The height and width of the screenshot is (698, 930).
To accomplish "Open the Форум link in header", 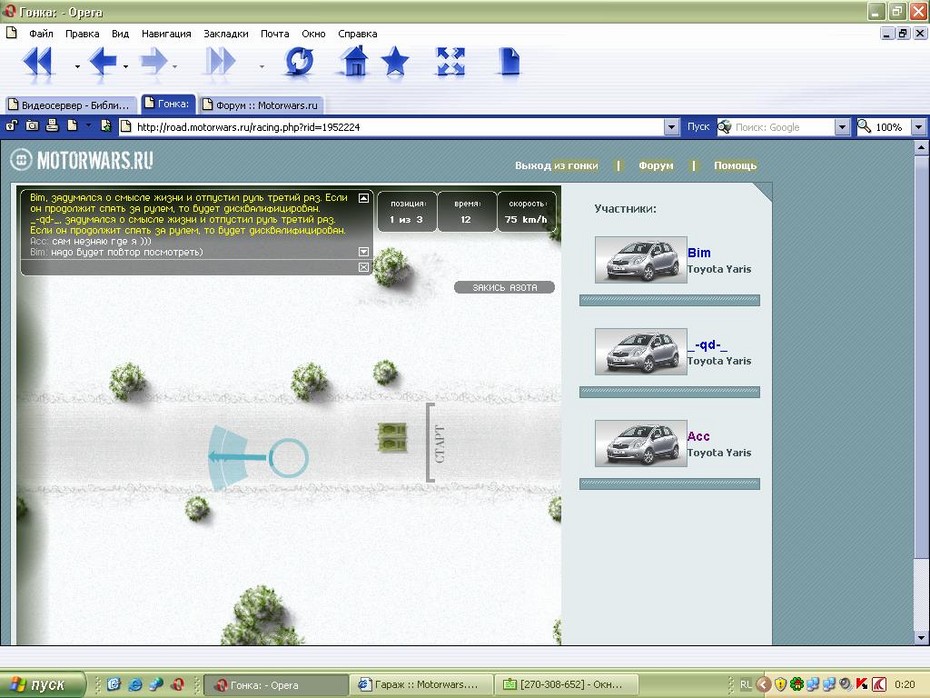I will [656, 165].
